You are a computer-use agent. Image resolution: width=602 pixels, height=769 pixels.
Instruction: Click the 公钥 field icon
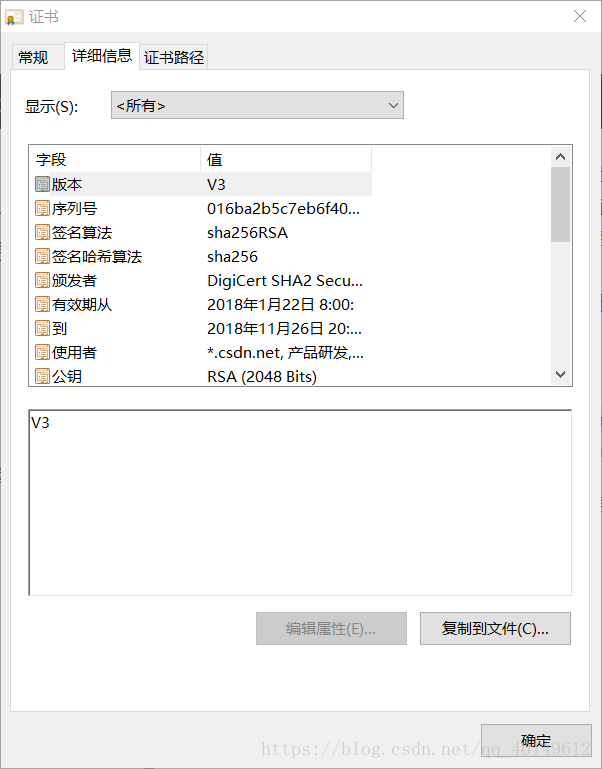point(43,377)
